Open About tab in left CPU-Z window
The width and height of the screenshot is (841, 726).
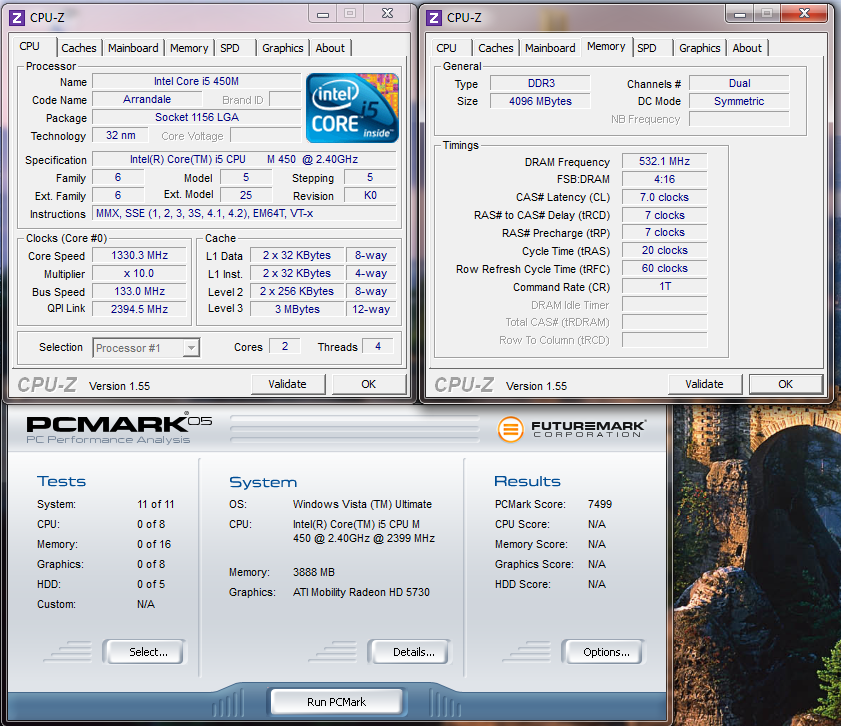pos(330,48)
